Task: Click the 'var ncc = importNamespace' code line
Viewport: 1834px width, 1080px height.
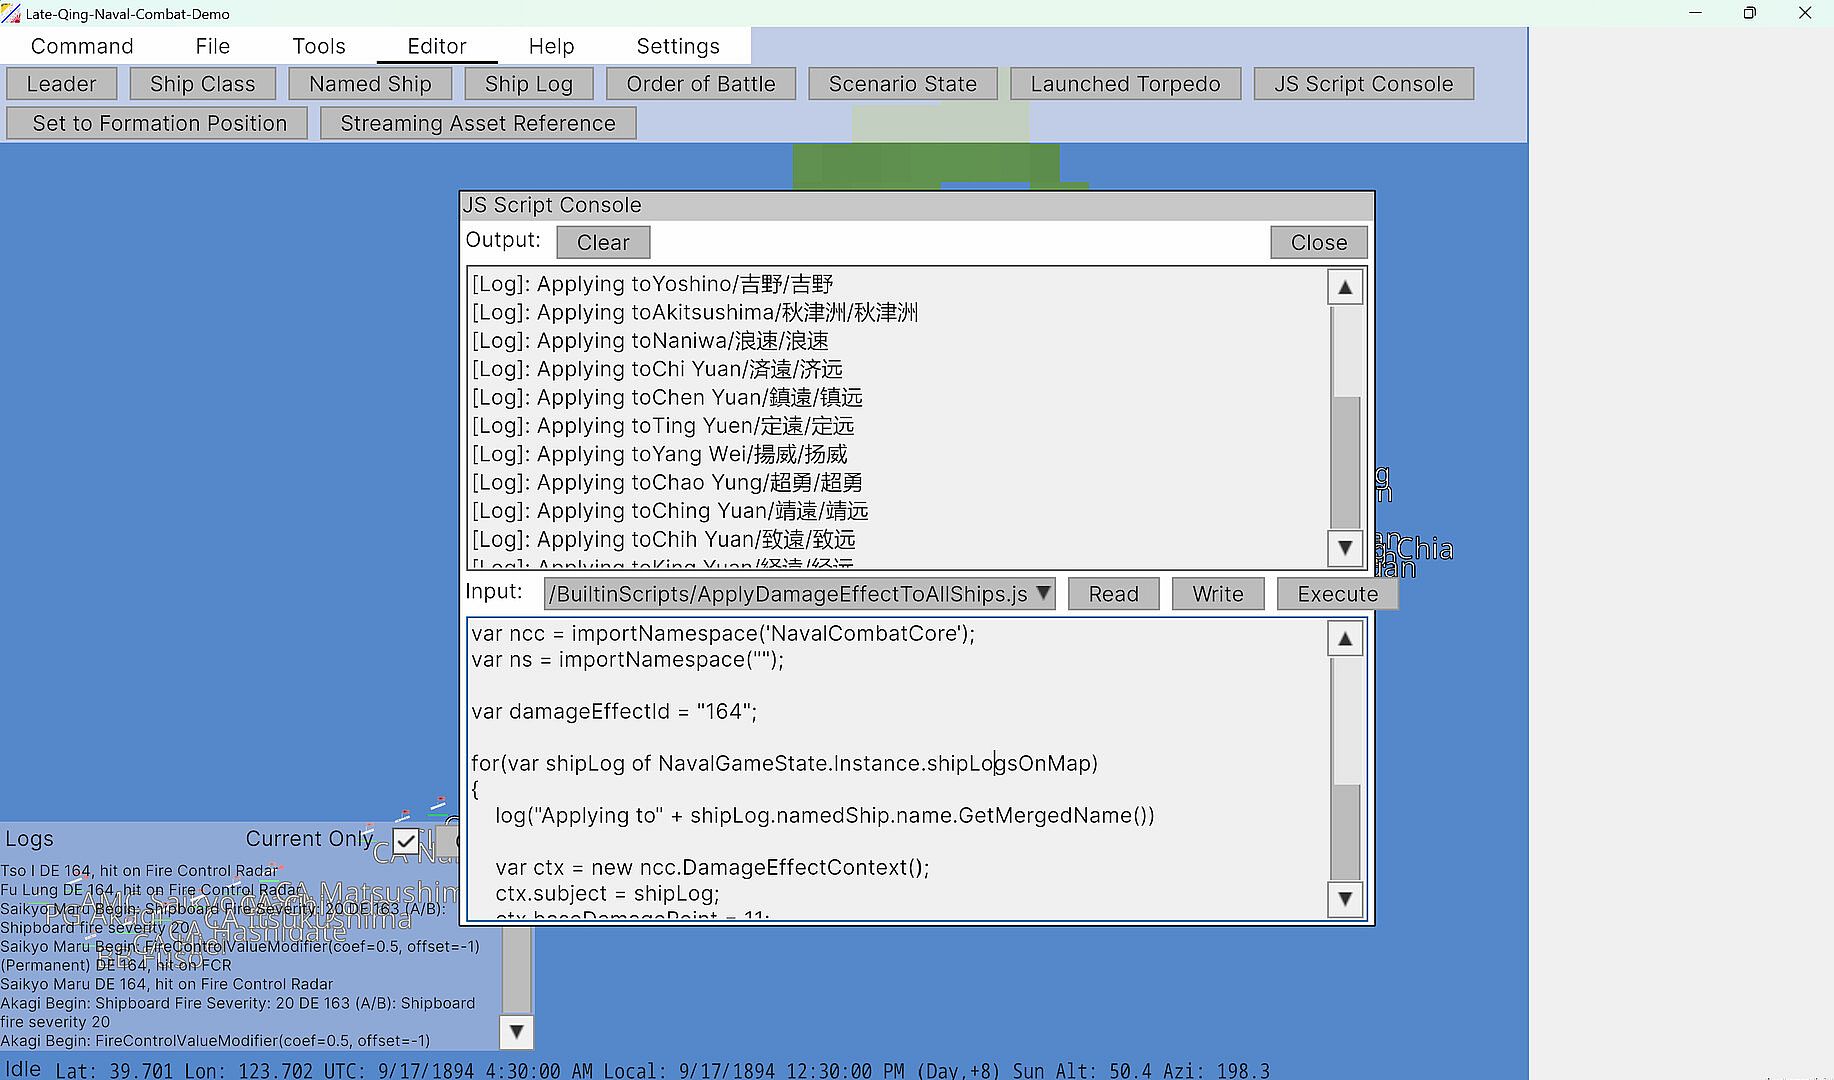Action: (x=723, y=633)
